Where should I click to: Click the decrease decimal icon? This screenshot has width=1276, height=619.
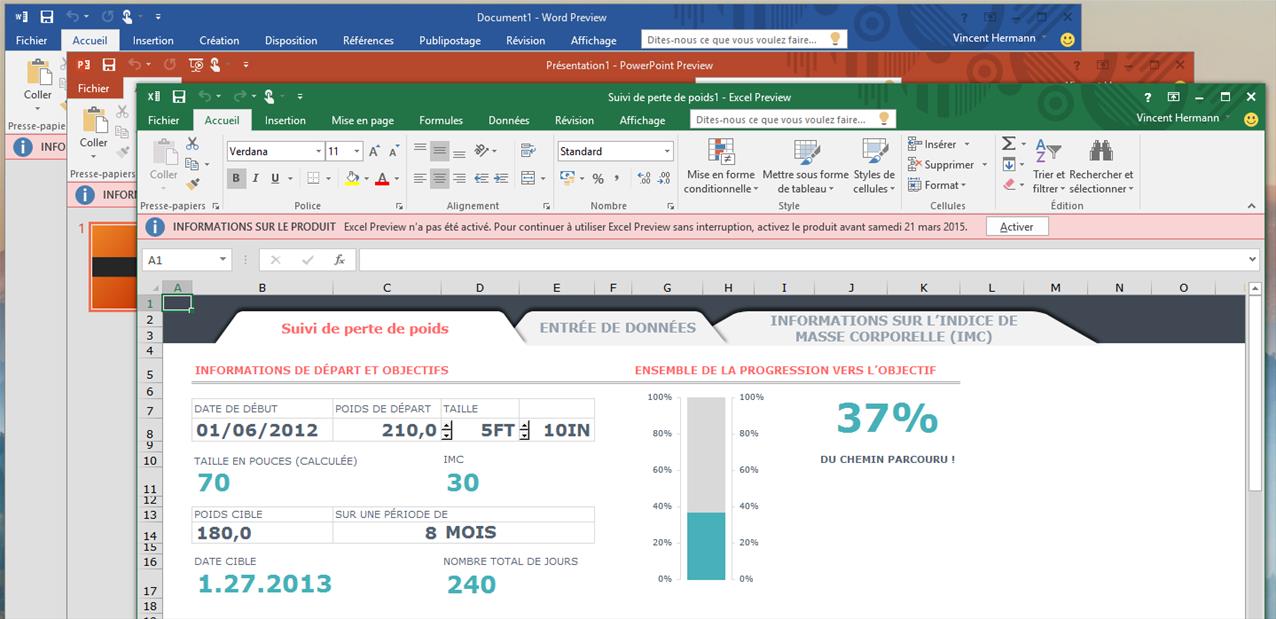click(x=663, y=179)
